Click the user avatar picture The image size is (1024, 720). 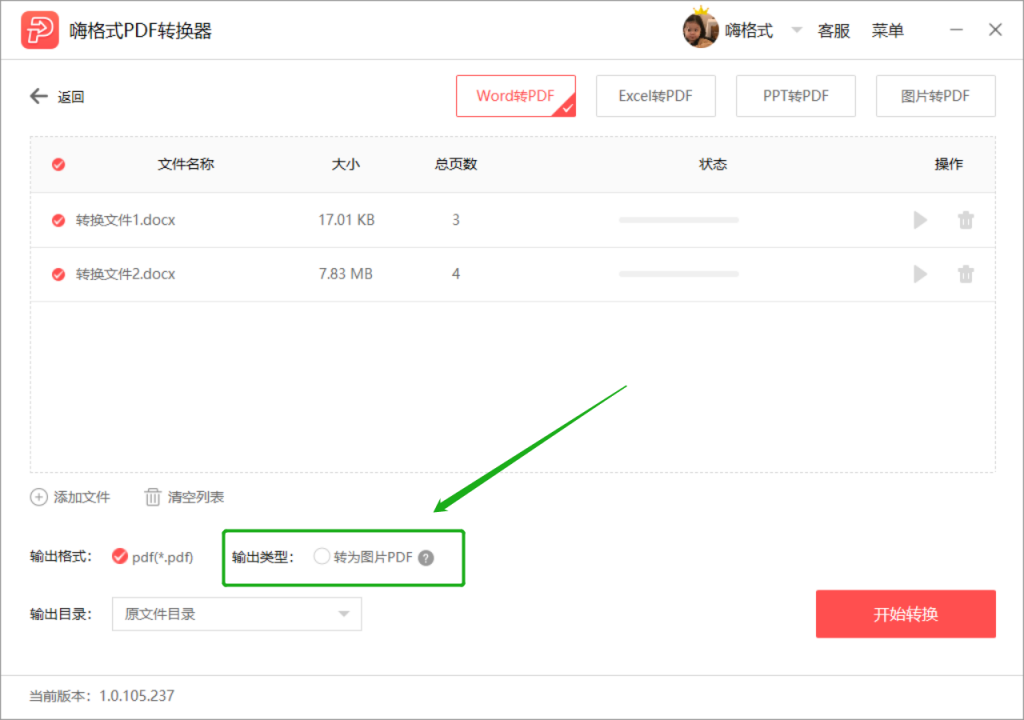[x=700, y=30]
